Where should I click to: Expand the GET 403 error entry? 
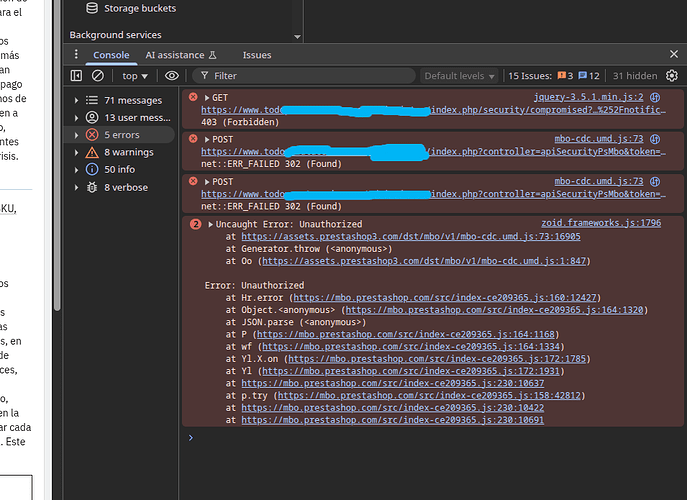click(x=207, y=98)
